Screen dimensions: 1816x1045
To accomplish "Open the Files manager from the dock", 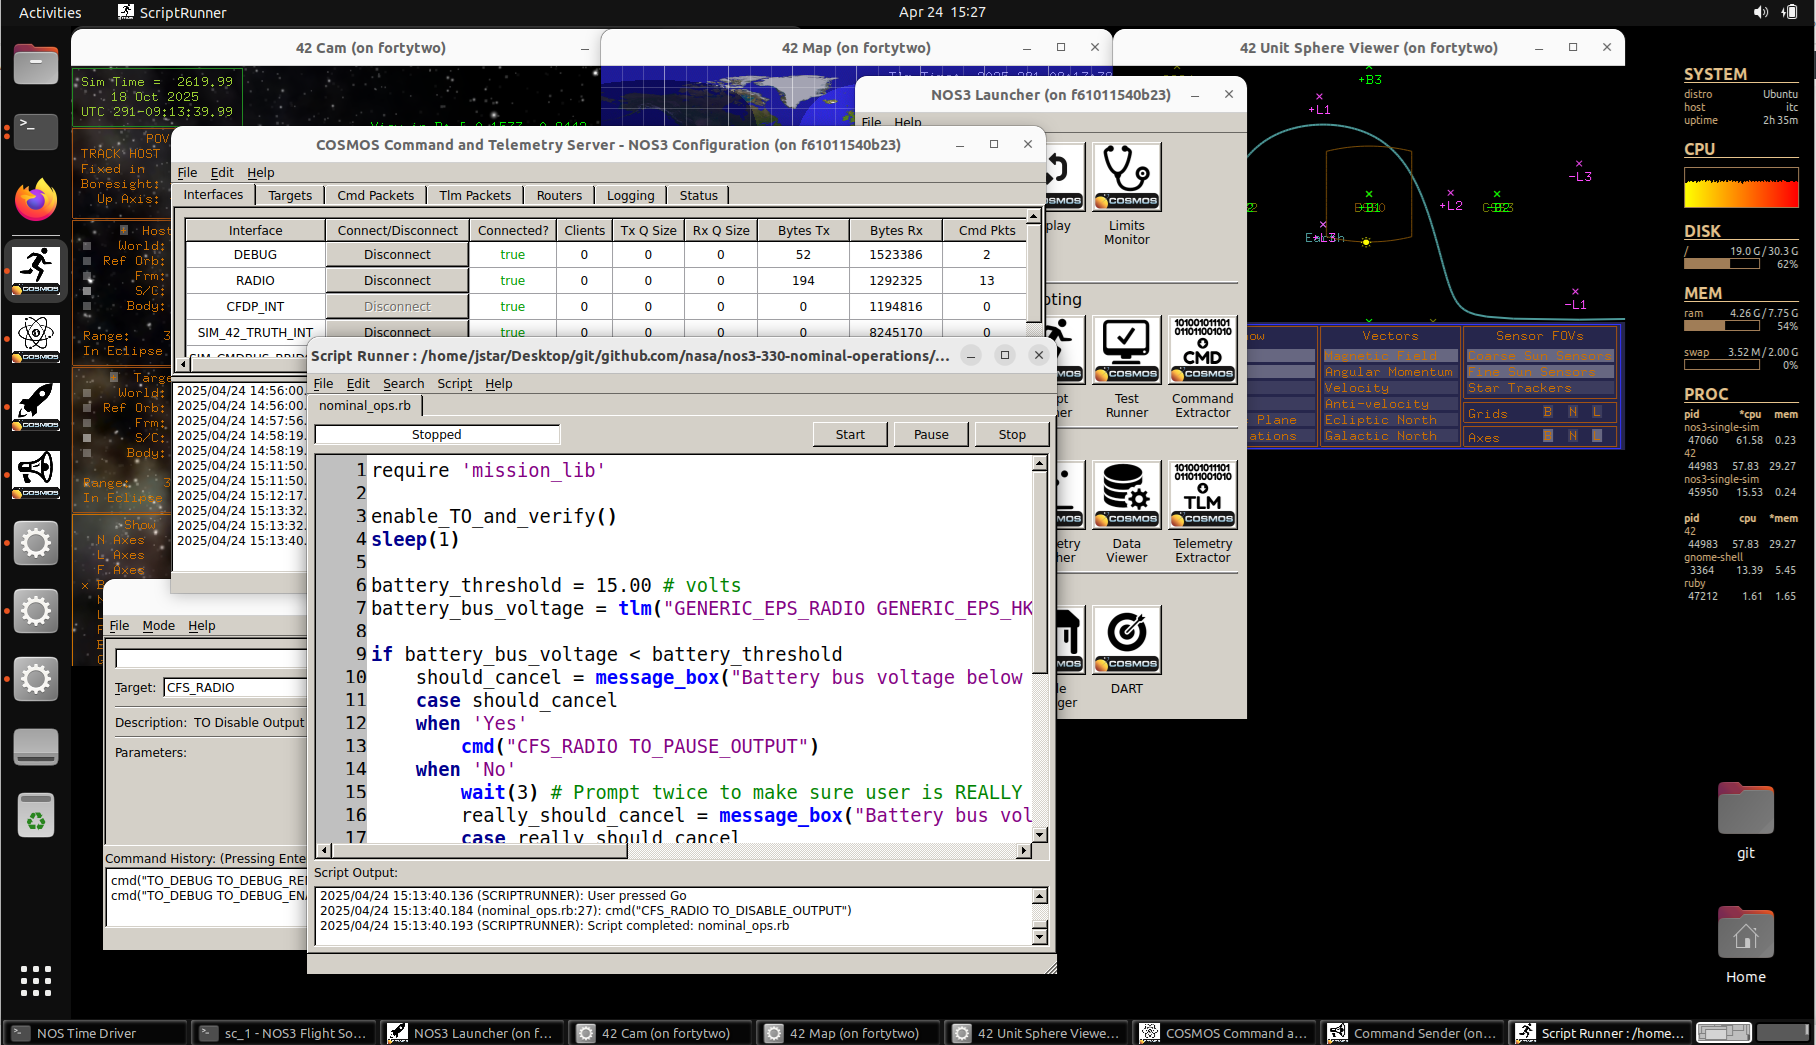I will pos(36,65).
